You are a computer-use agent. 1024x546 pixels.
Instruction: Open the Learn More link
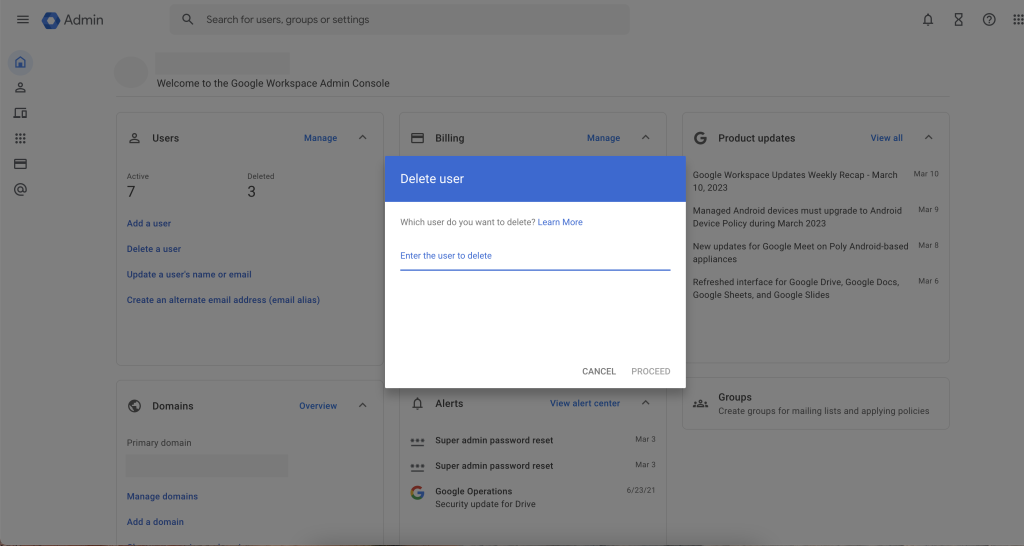(x=560, y=222)
